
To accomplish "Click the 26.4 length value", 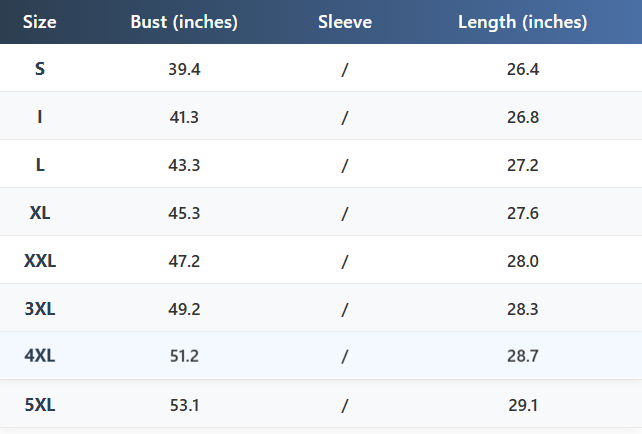I will [522, 69].
